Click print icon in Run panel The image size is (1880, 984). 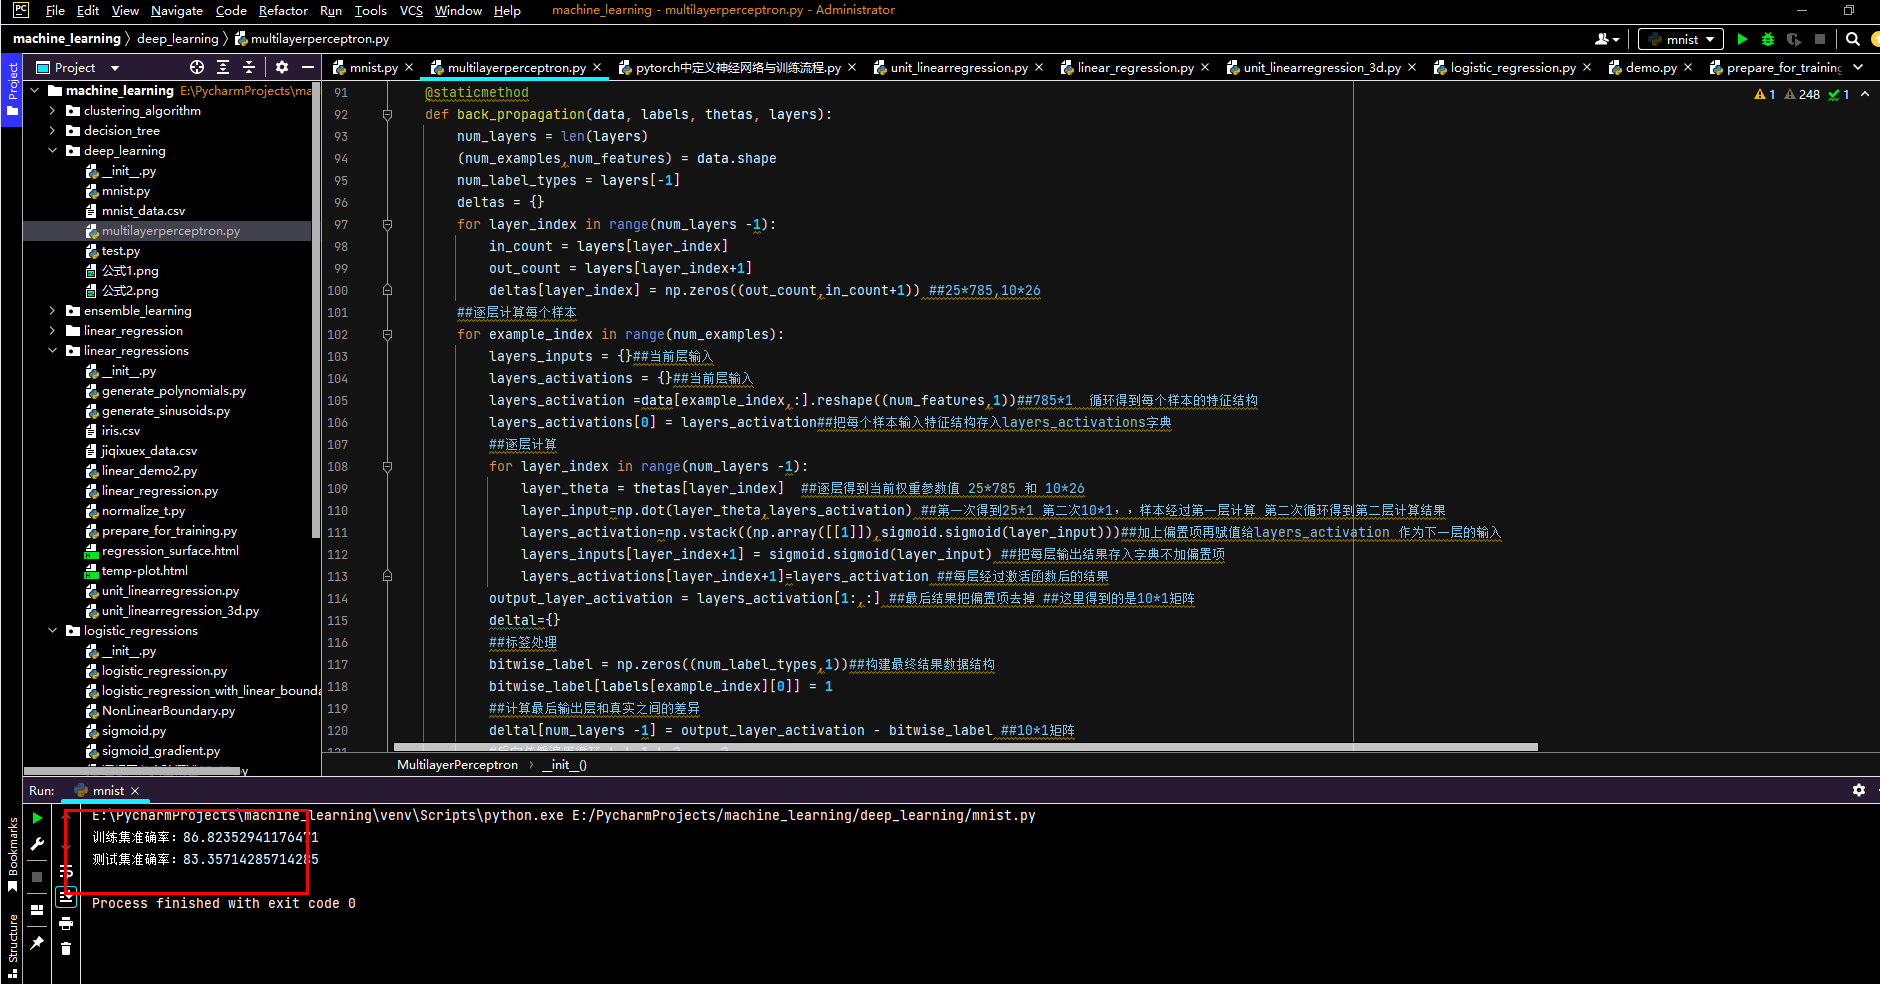(x=66, y=923)
